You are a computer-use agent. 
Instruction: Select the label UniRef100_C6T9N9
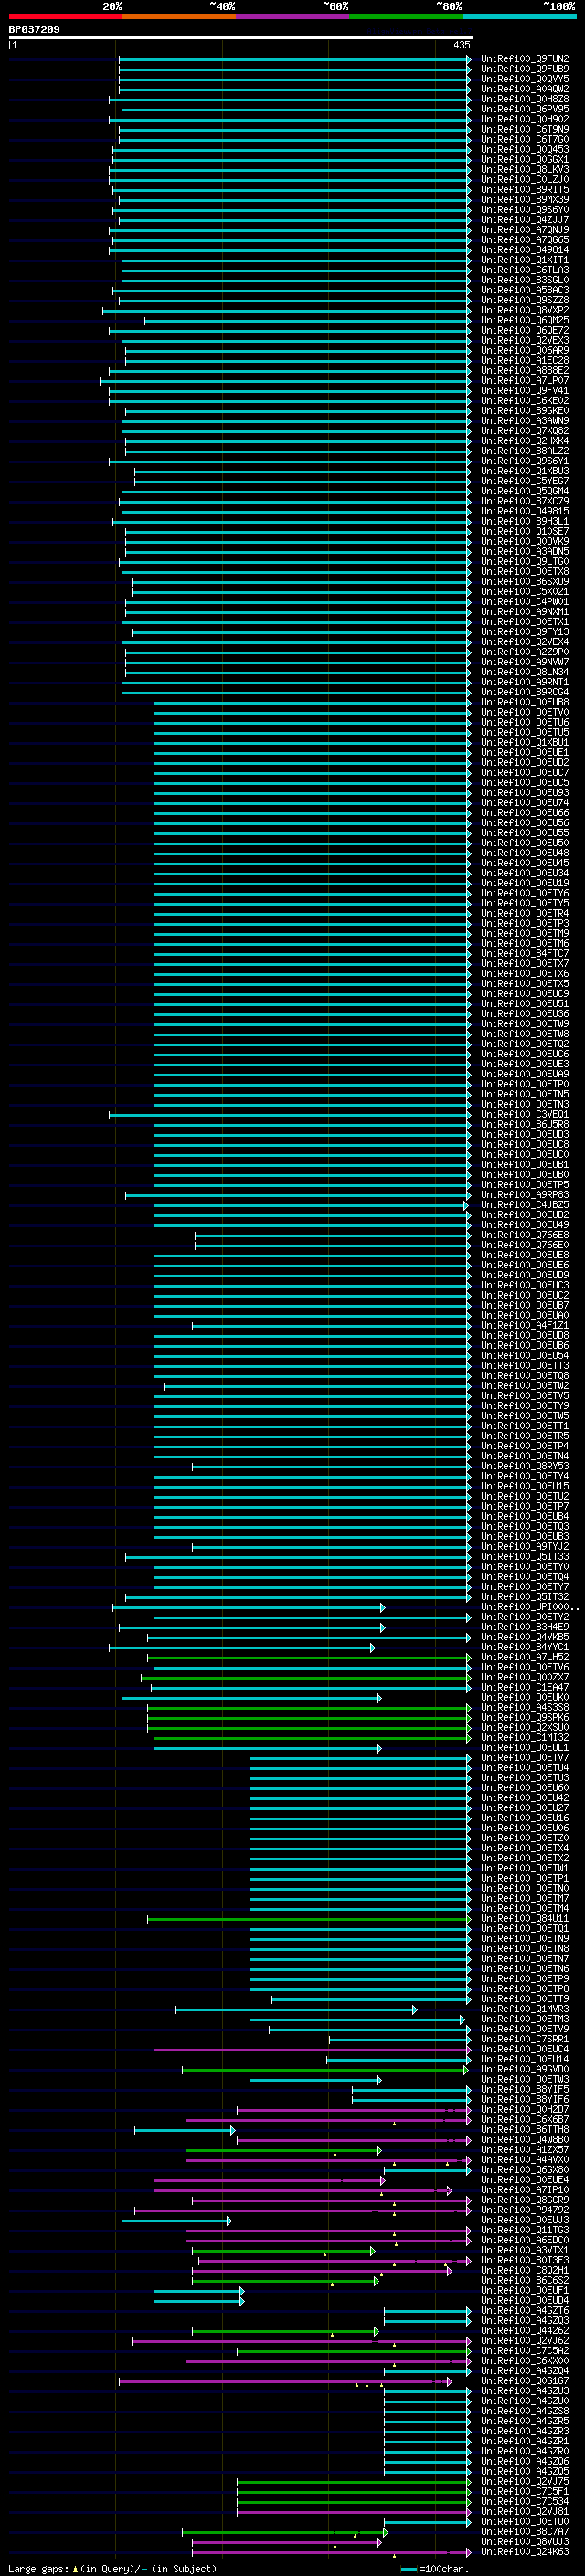(x=525, y=129)
